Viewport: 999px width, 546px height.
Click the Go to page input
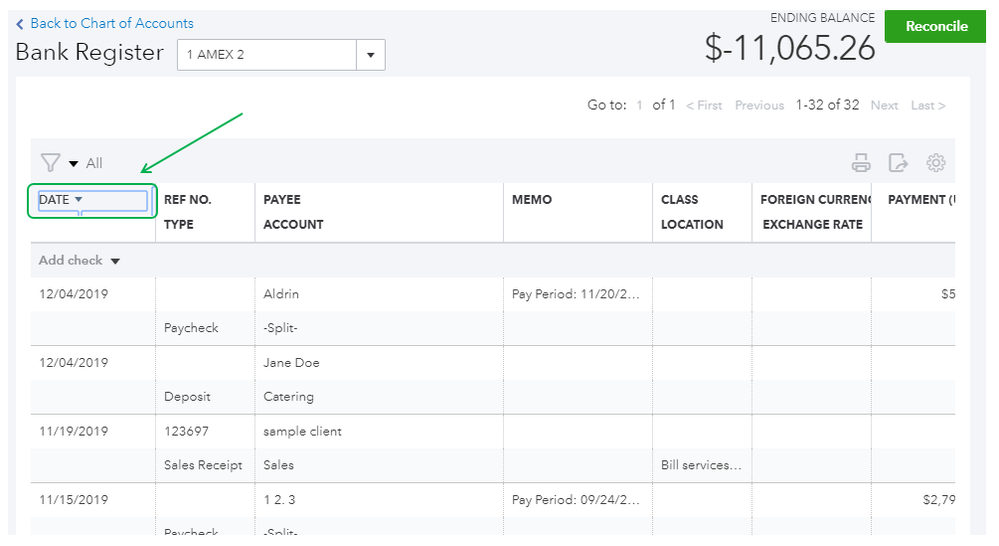(640, 105)
